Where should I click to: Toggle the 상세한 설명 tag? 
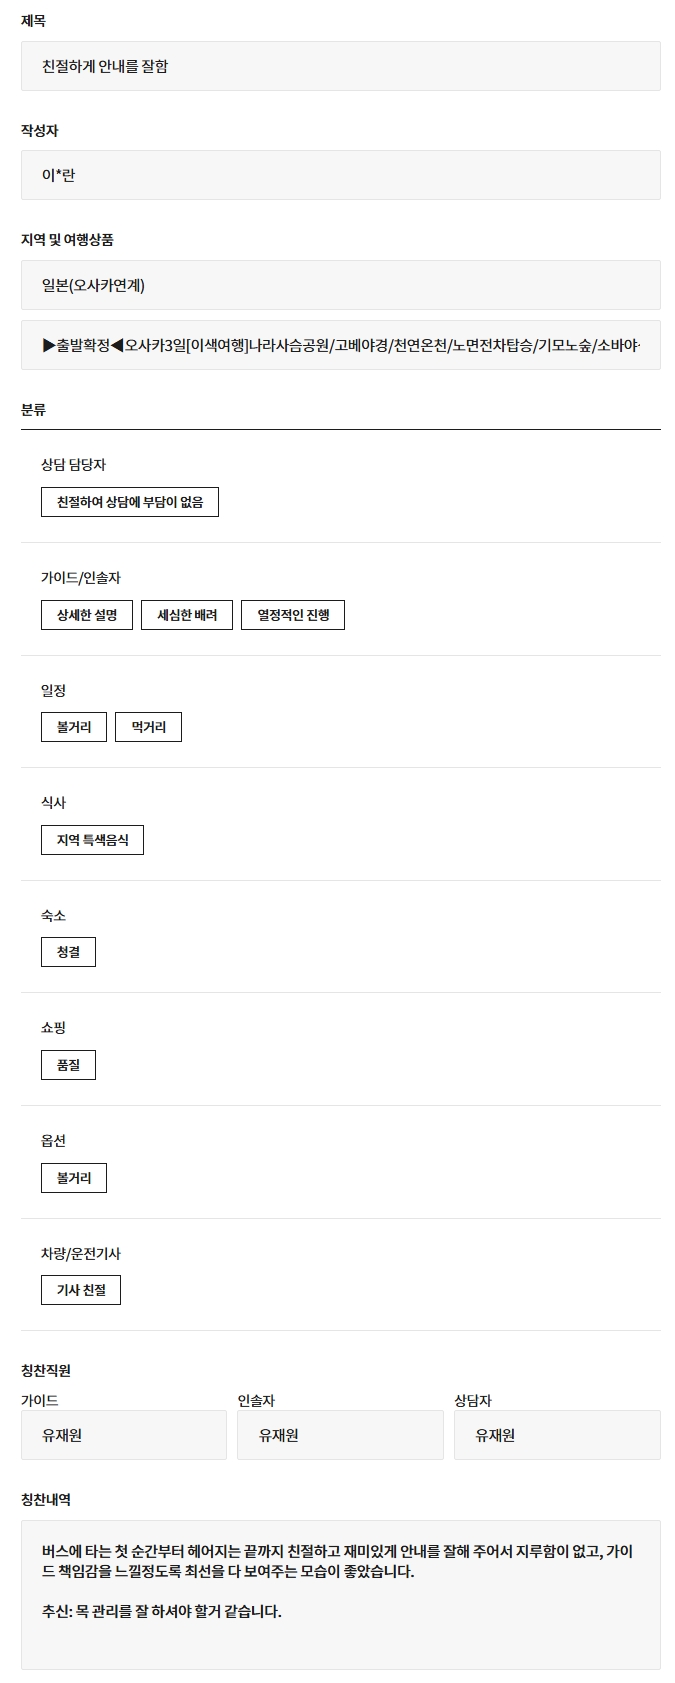pos(87,615)
